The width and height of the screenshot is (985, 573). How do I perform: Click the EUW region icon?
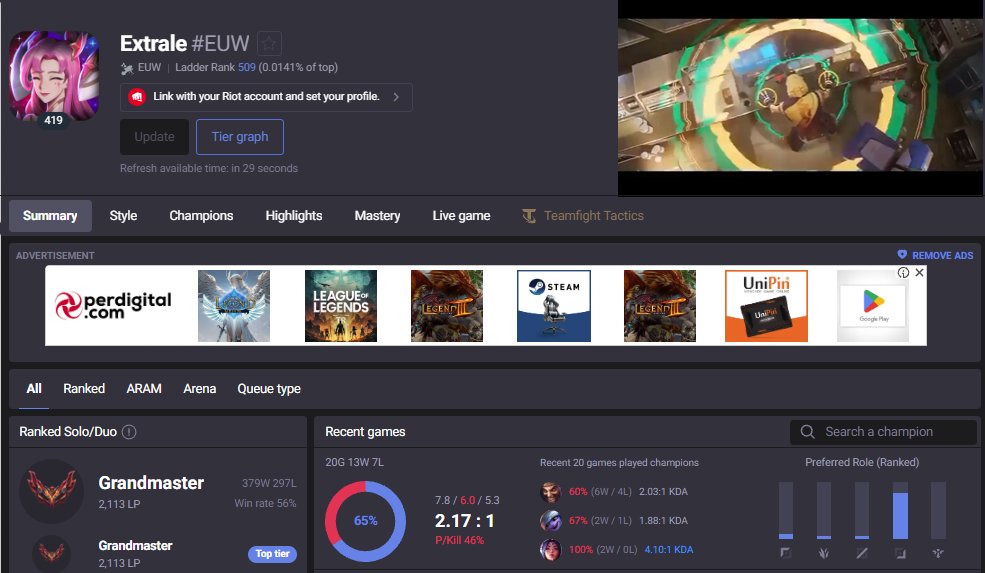point(127,68)
